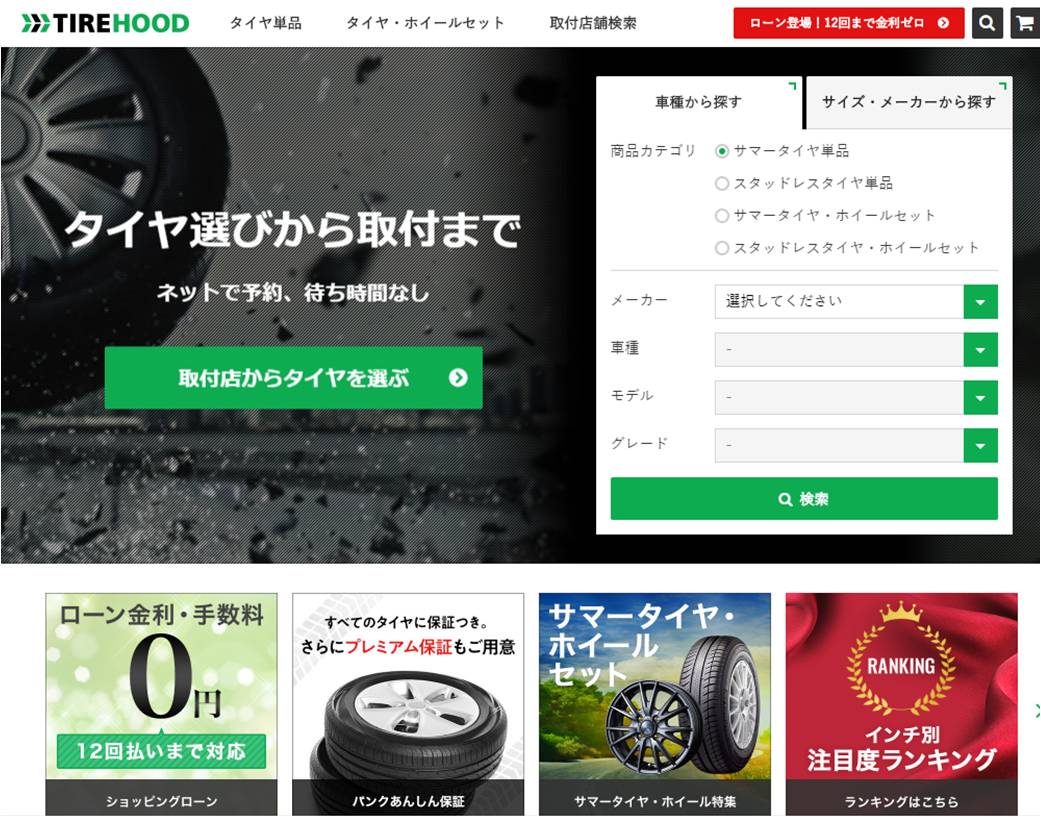The image size is (1041, 817).
Task: Click the magnifier icon inside green 検索 button
Action: coord(785,499)
